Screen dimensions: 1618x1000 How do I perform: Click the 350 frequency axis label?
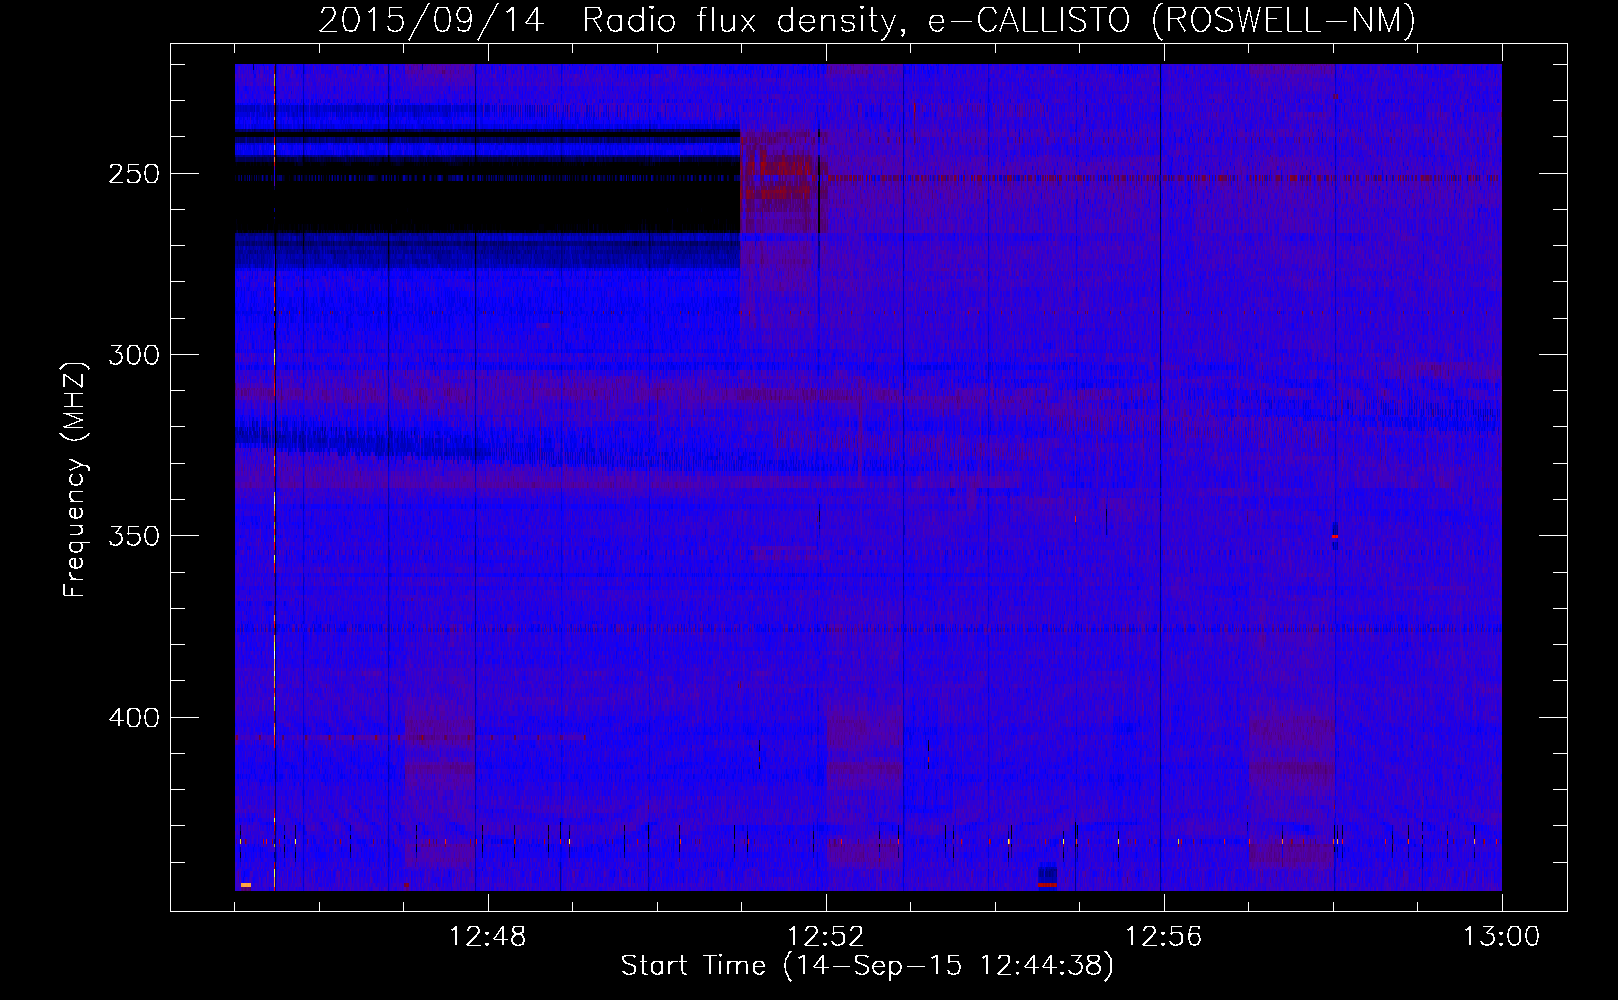pos(133,536)
